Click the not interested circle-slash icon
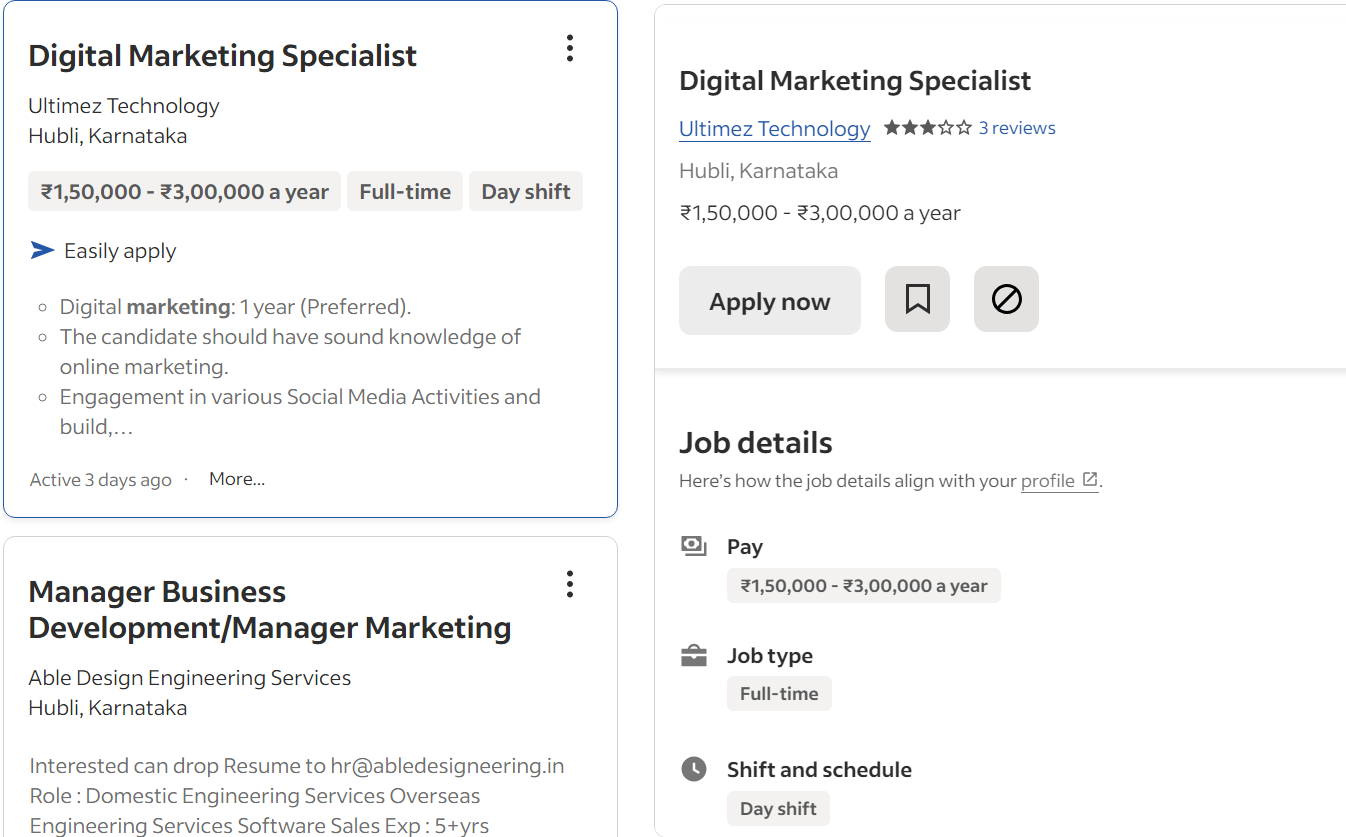The height and width of the screenshot is (837, 1346). click(x=1006, y=299)
